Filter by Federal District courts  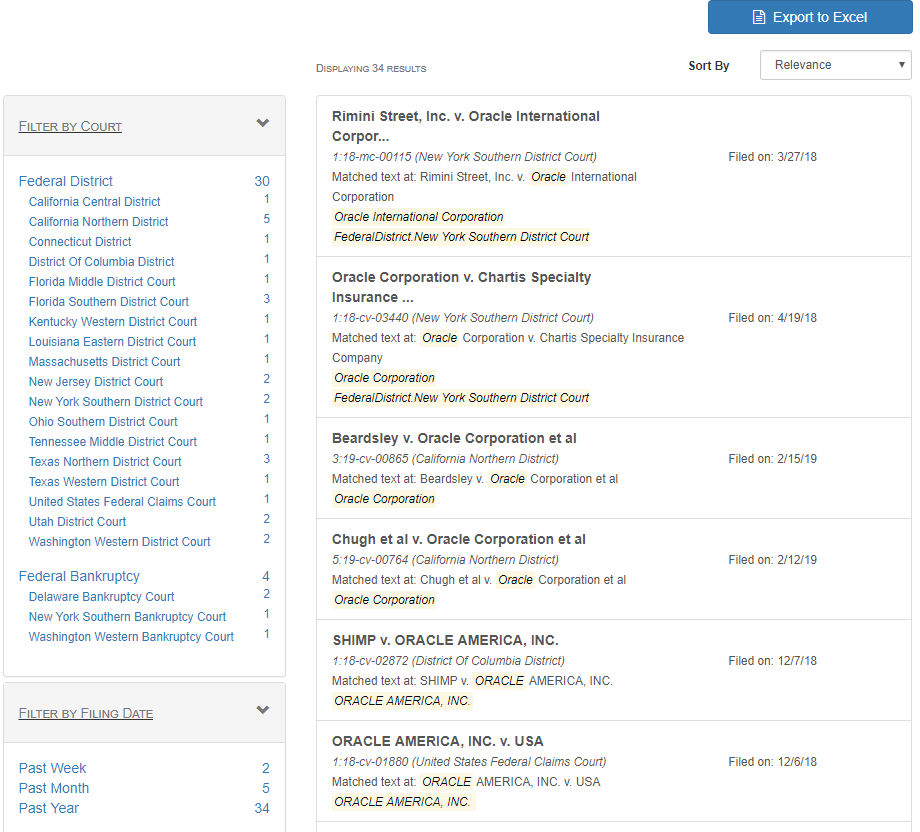(66, 181)
